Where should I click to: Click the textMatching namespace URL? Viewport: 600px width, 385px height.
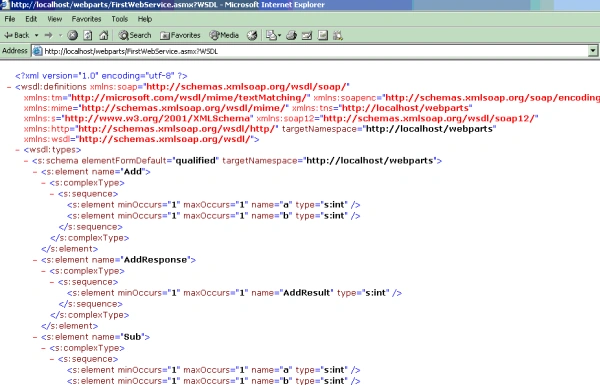(189, 98)
